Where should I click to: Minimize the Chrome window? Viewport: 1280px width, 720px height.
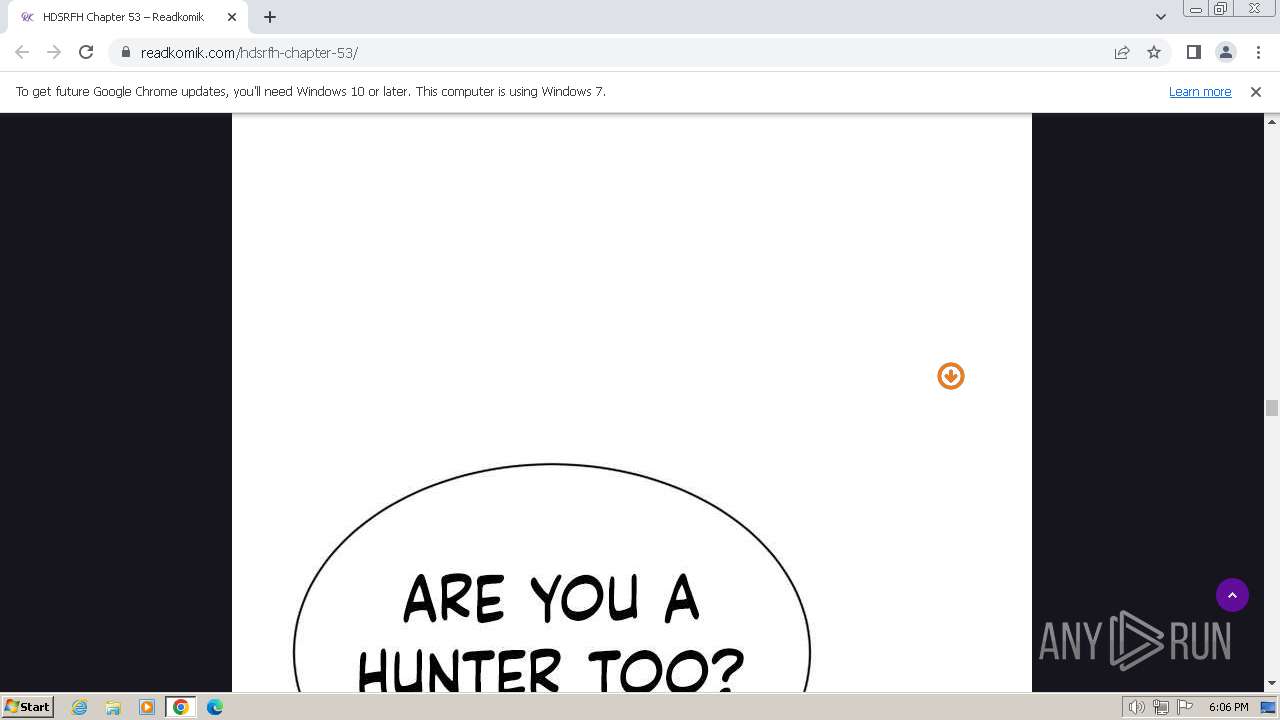point(1196,9)
